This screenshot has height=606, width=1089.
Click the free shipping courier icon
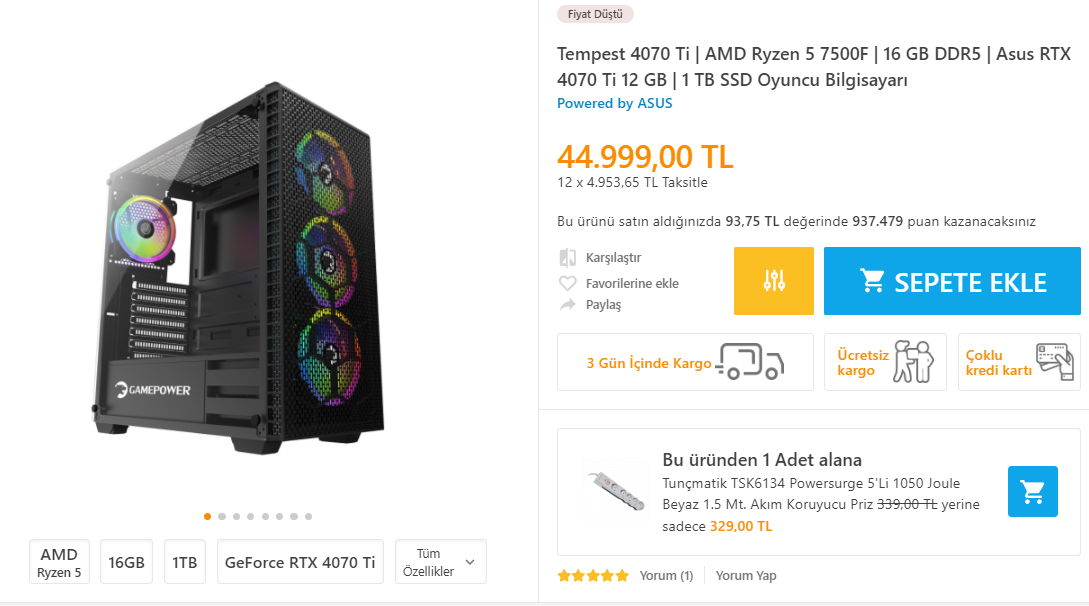click(x=912, y=362)
